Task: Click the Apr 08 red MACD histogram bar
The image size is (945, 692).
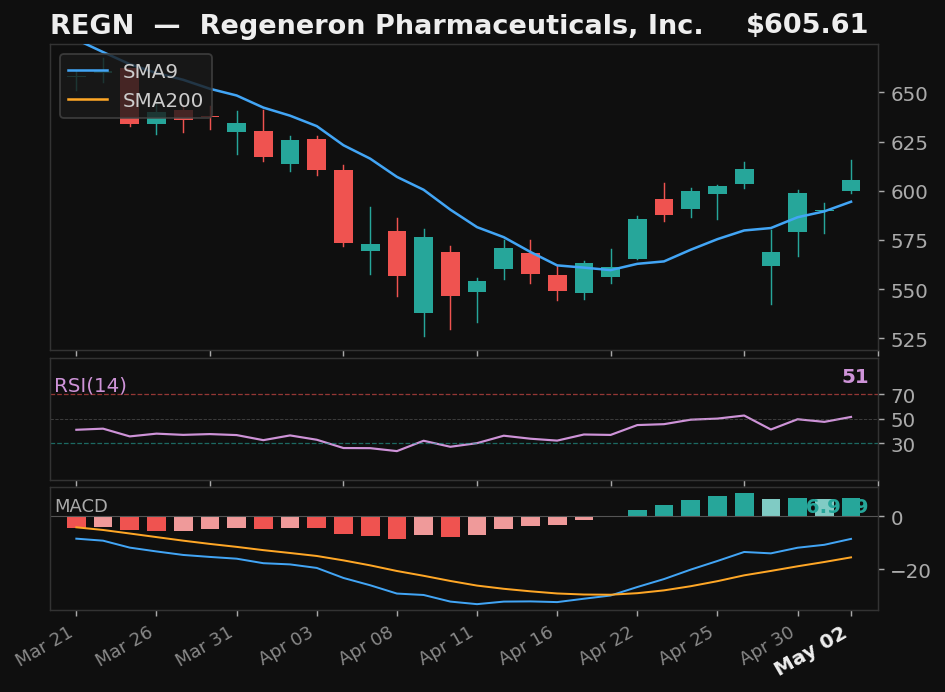Action: click(397, 528)
